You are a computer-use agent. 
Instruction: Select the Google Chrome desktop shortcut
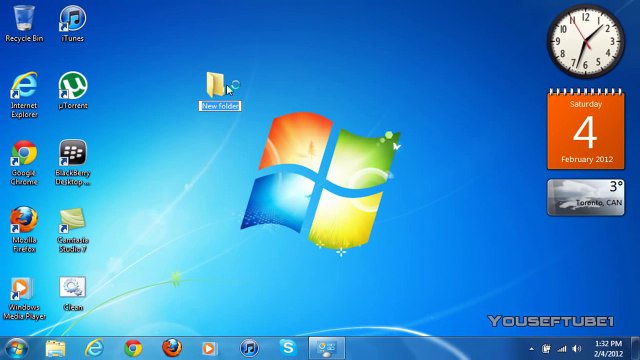click(24, 162)
